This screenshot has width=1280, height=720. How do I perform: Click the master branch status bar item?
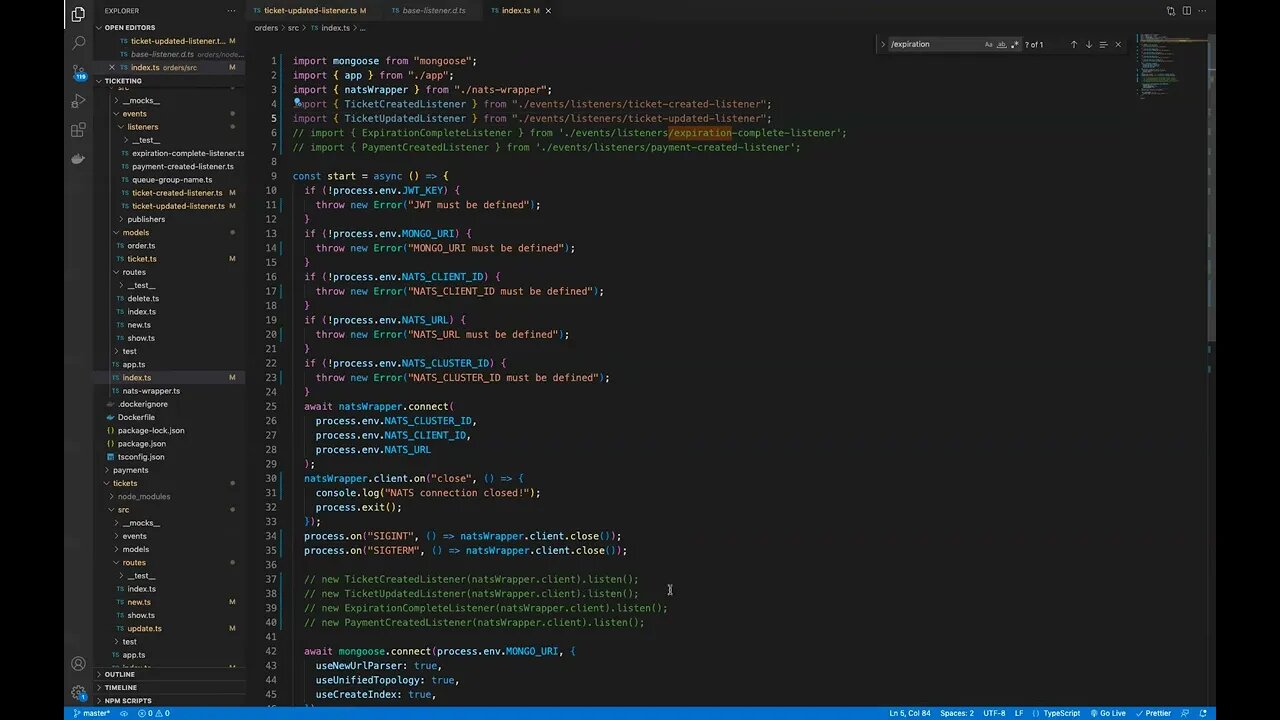pyautogui.click(x=91, y=713)
